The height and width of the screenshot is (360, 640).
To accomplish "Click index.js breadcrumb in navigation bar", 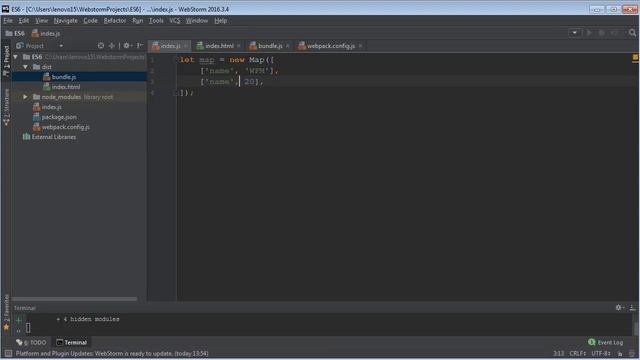I will pos(46,33).
